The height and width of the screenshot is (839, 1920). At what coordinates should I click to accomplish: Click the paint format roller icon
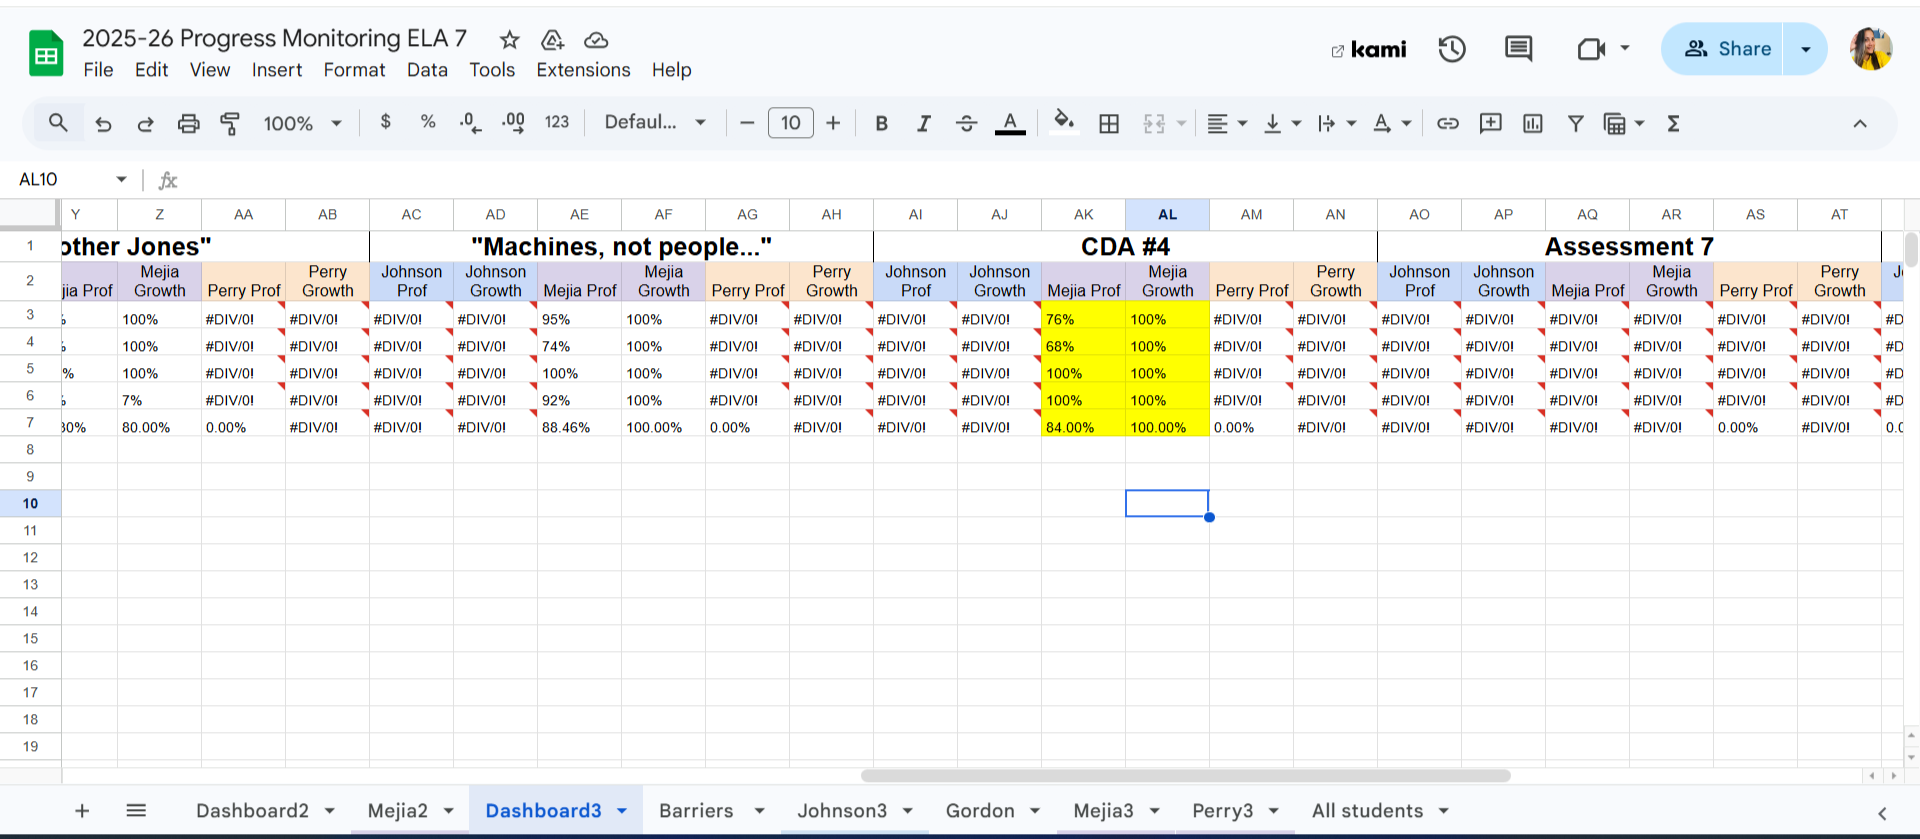230,123
